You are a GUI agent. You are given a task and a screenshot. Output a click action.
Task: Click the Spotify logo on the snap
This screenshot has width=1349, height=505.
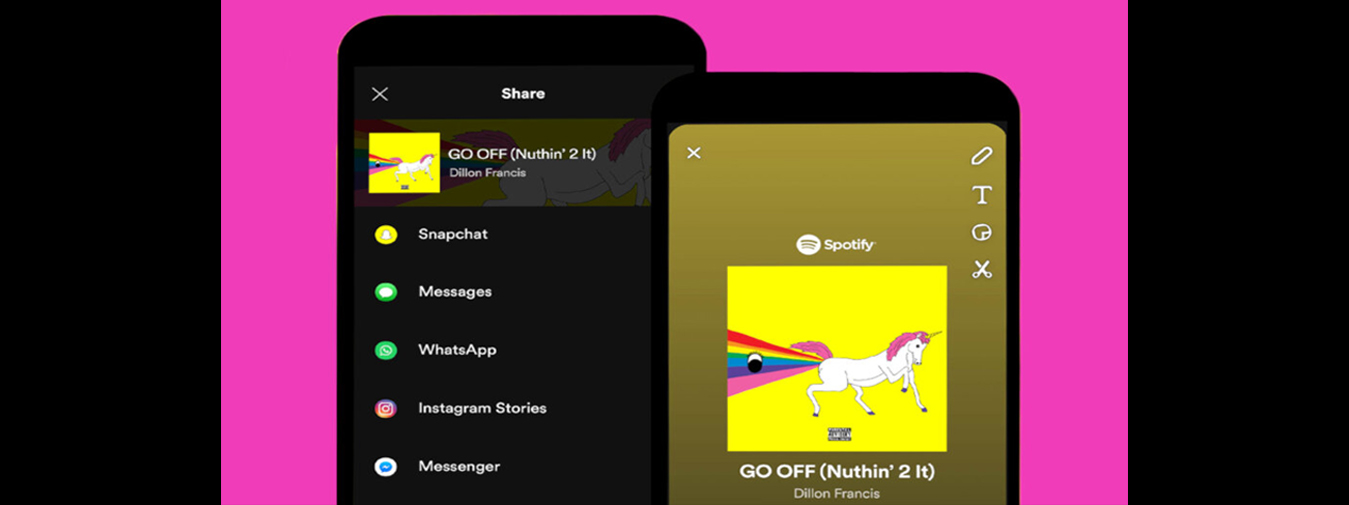pyautogui.click(x=836, y=244)
